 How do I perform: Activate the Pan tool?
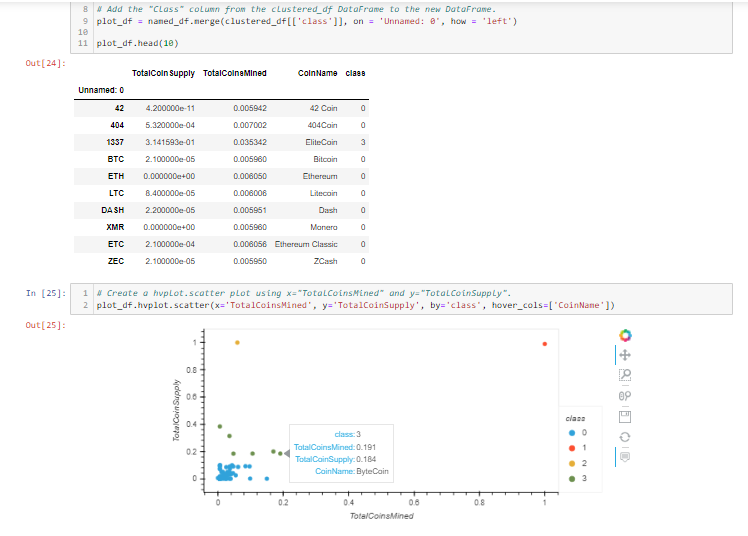(625, 355)
